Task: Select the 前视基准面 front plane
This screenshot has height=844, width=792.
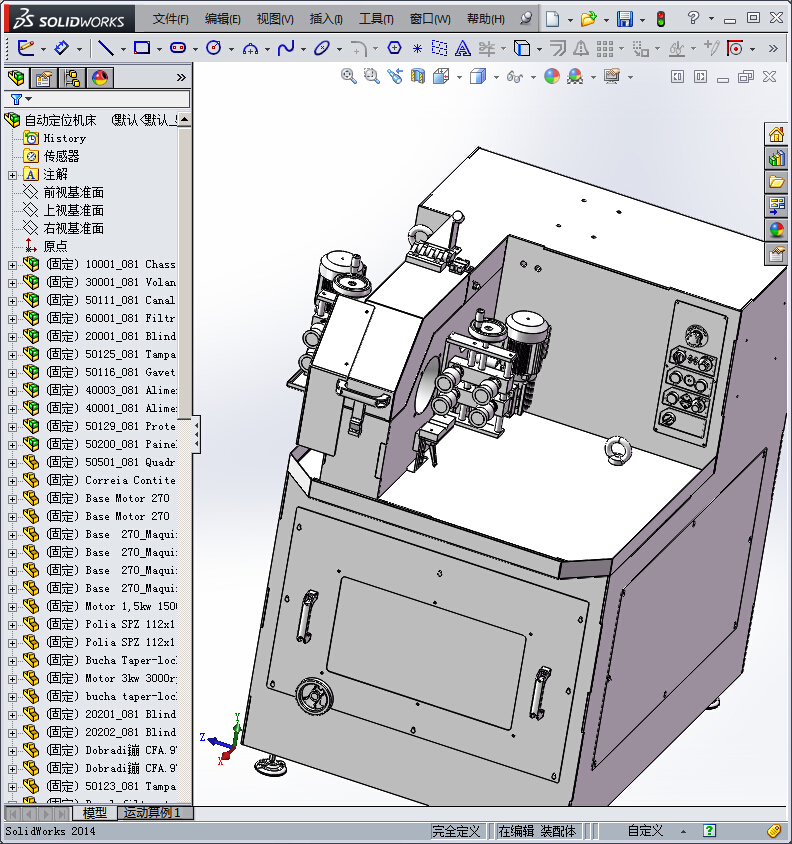Action: pyautogui.click(x=73, y=193)
